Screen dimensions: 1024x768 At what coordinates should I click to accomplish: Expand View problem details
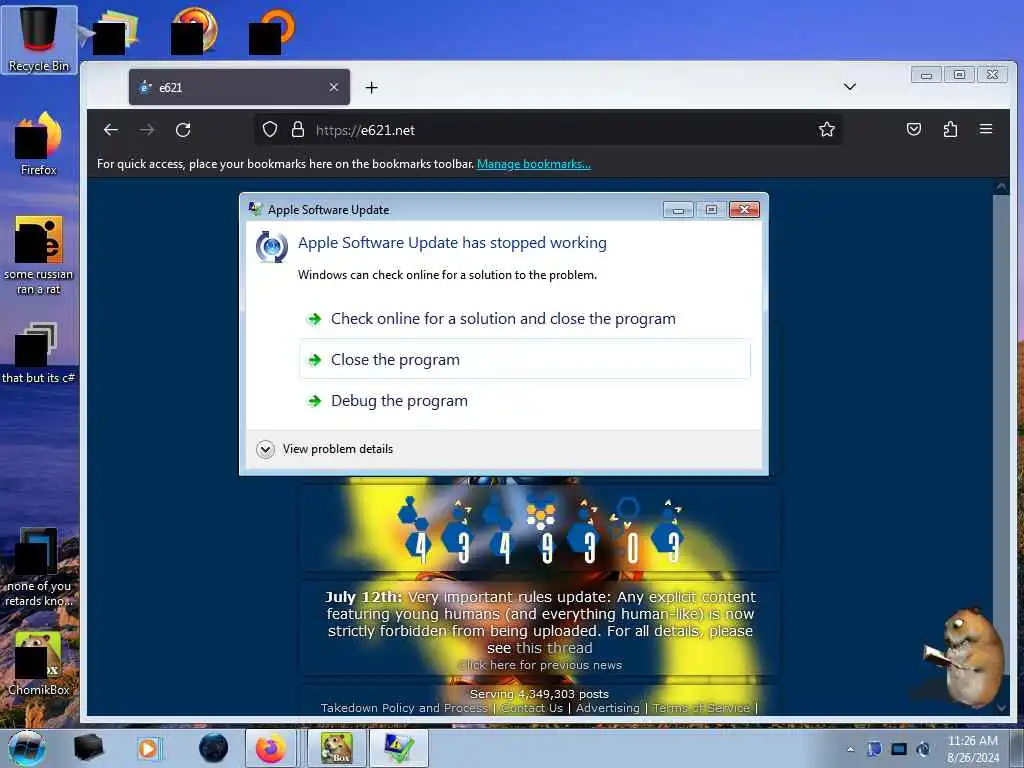(325, 449)
